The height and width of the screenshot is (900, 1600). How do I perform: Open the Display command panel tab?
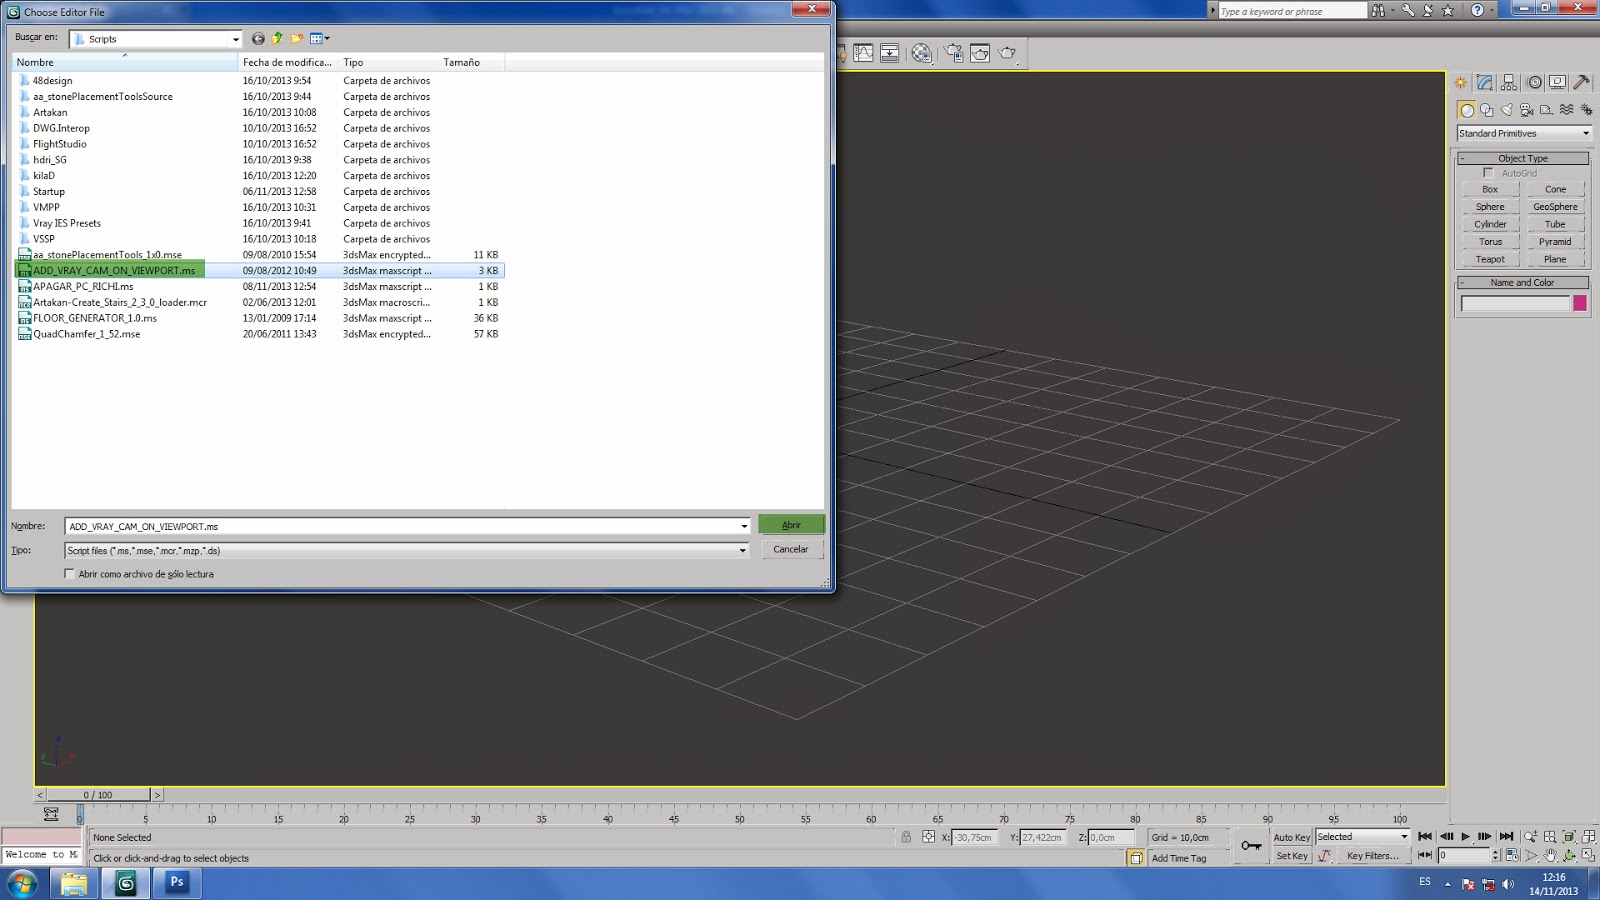pos(1557,83)
